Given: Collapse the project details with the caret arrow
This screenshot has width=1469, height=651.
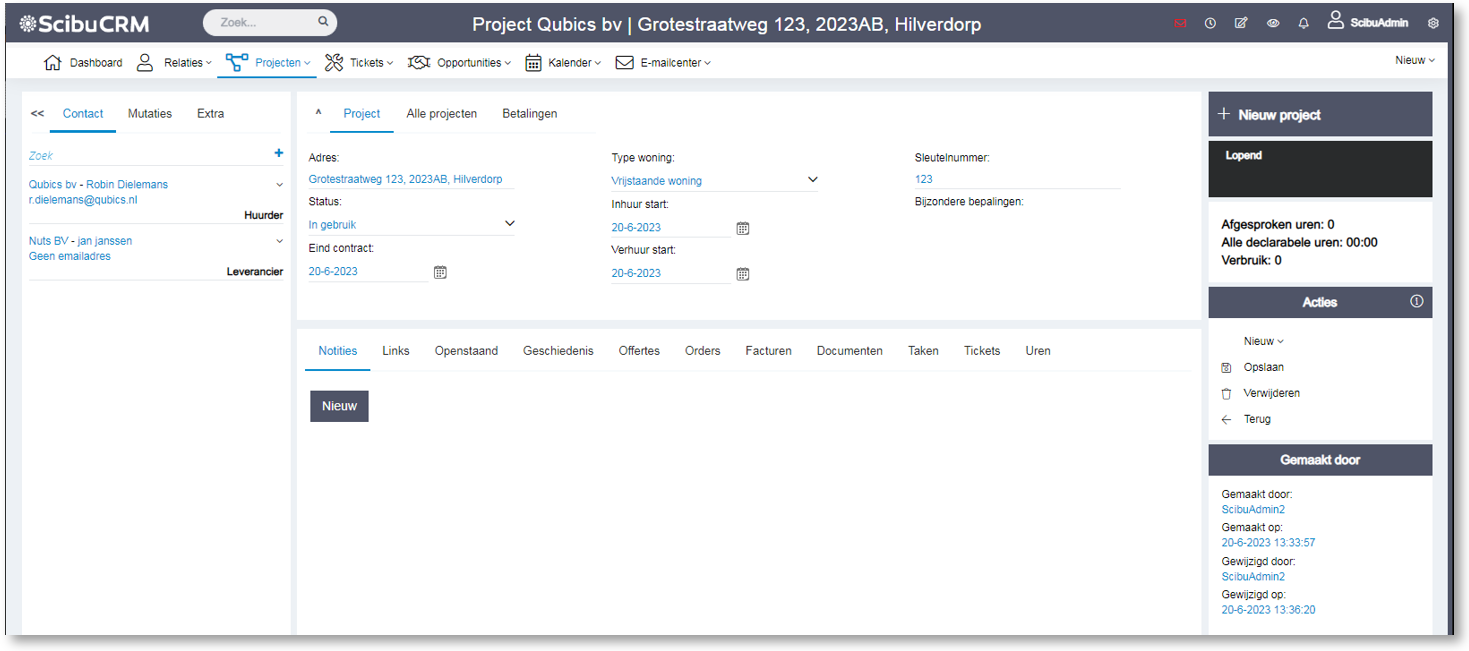Looking at the screenshot, I should tap(318, 113).
